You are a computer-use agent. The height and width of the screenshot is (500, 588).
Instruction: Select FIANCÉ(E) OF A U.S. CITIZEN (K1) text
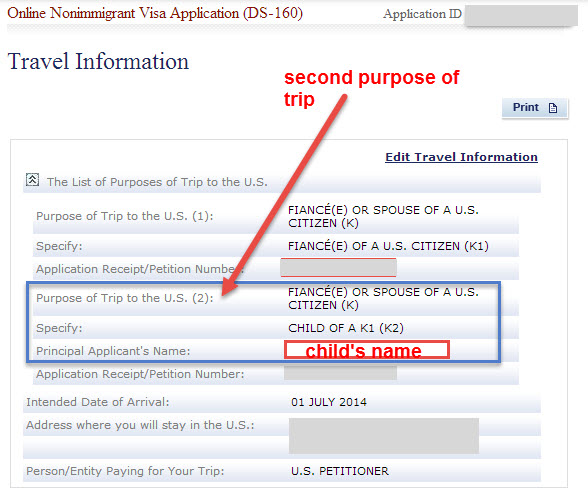point(388,246)
